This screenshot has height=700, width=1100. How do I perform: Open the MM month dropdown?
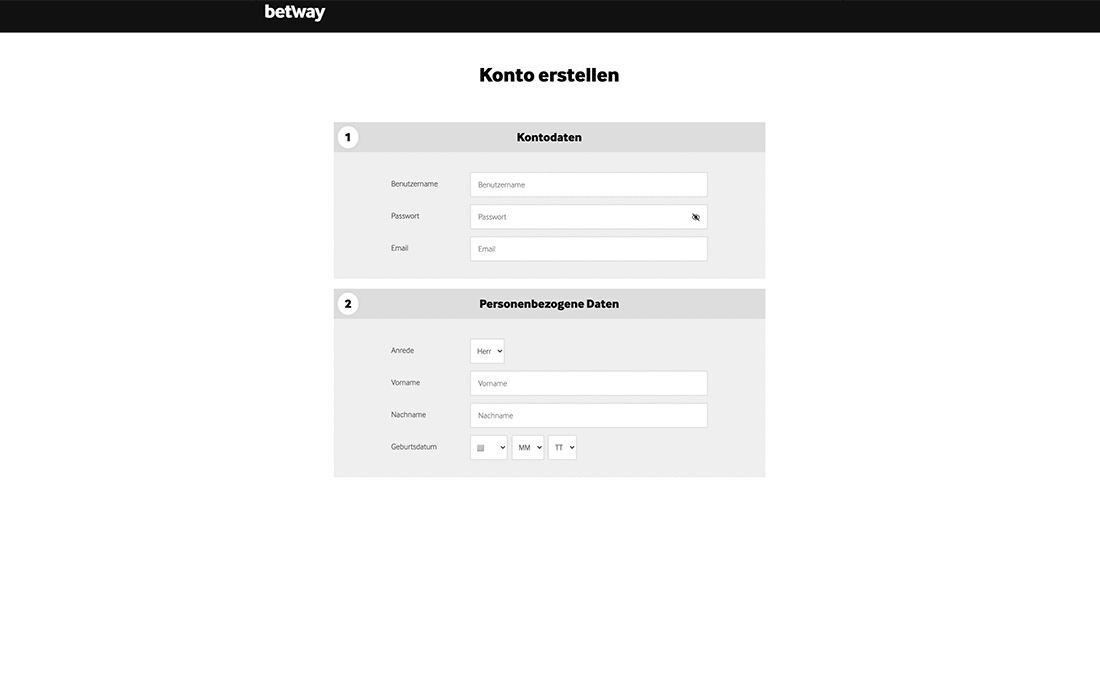click(x=527, y=447)
